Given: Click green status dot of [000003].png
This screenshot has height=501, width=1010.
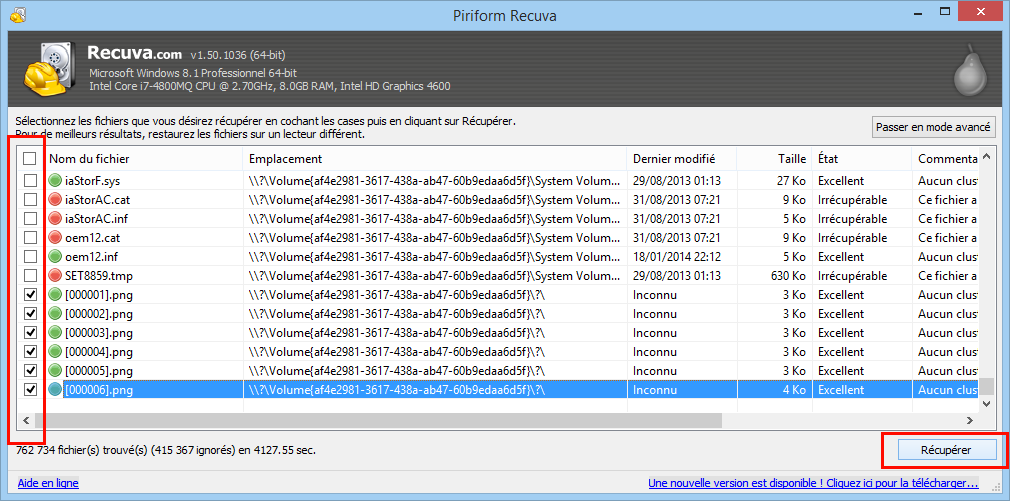Looking at the screenshot, I should (55, 333).
